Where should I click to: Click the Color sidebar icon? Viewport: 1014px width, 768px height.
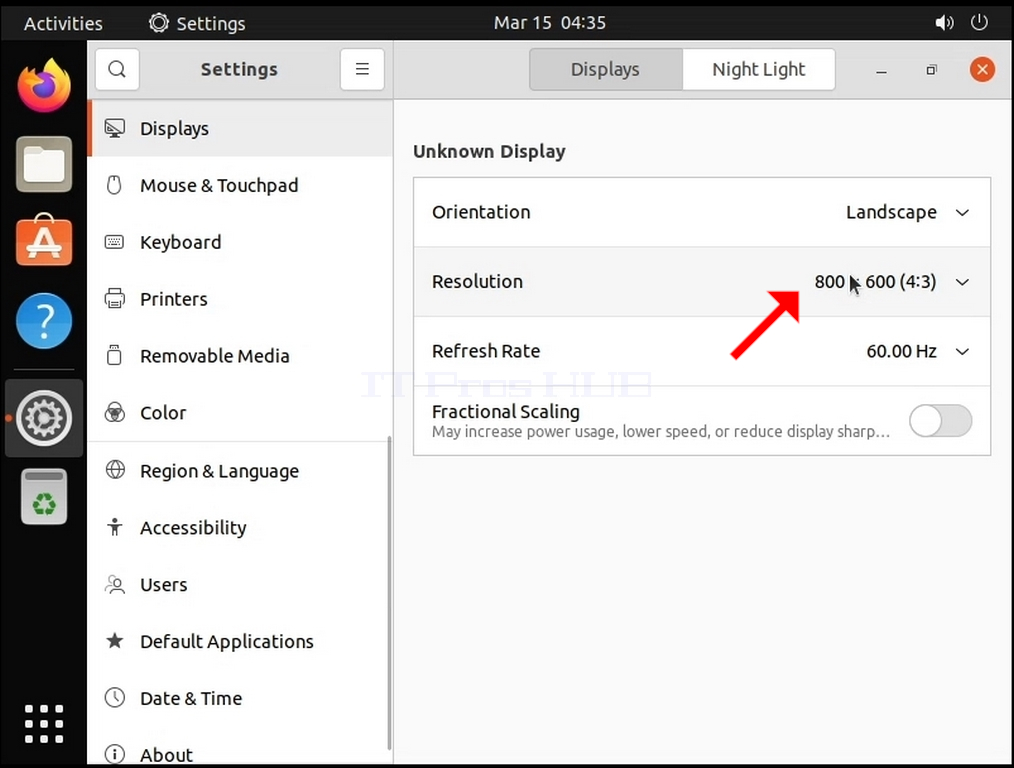[x=114, y=412]
